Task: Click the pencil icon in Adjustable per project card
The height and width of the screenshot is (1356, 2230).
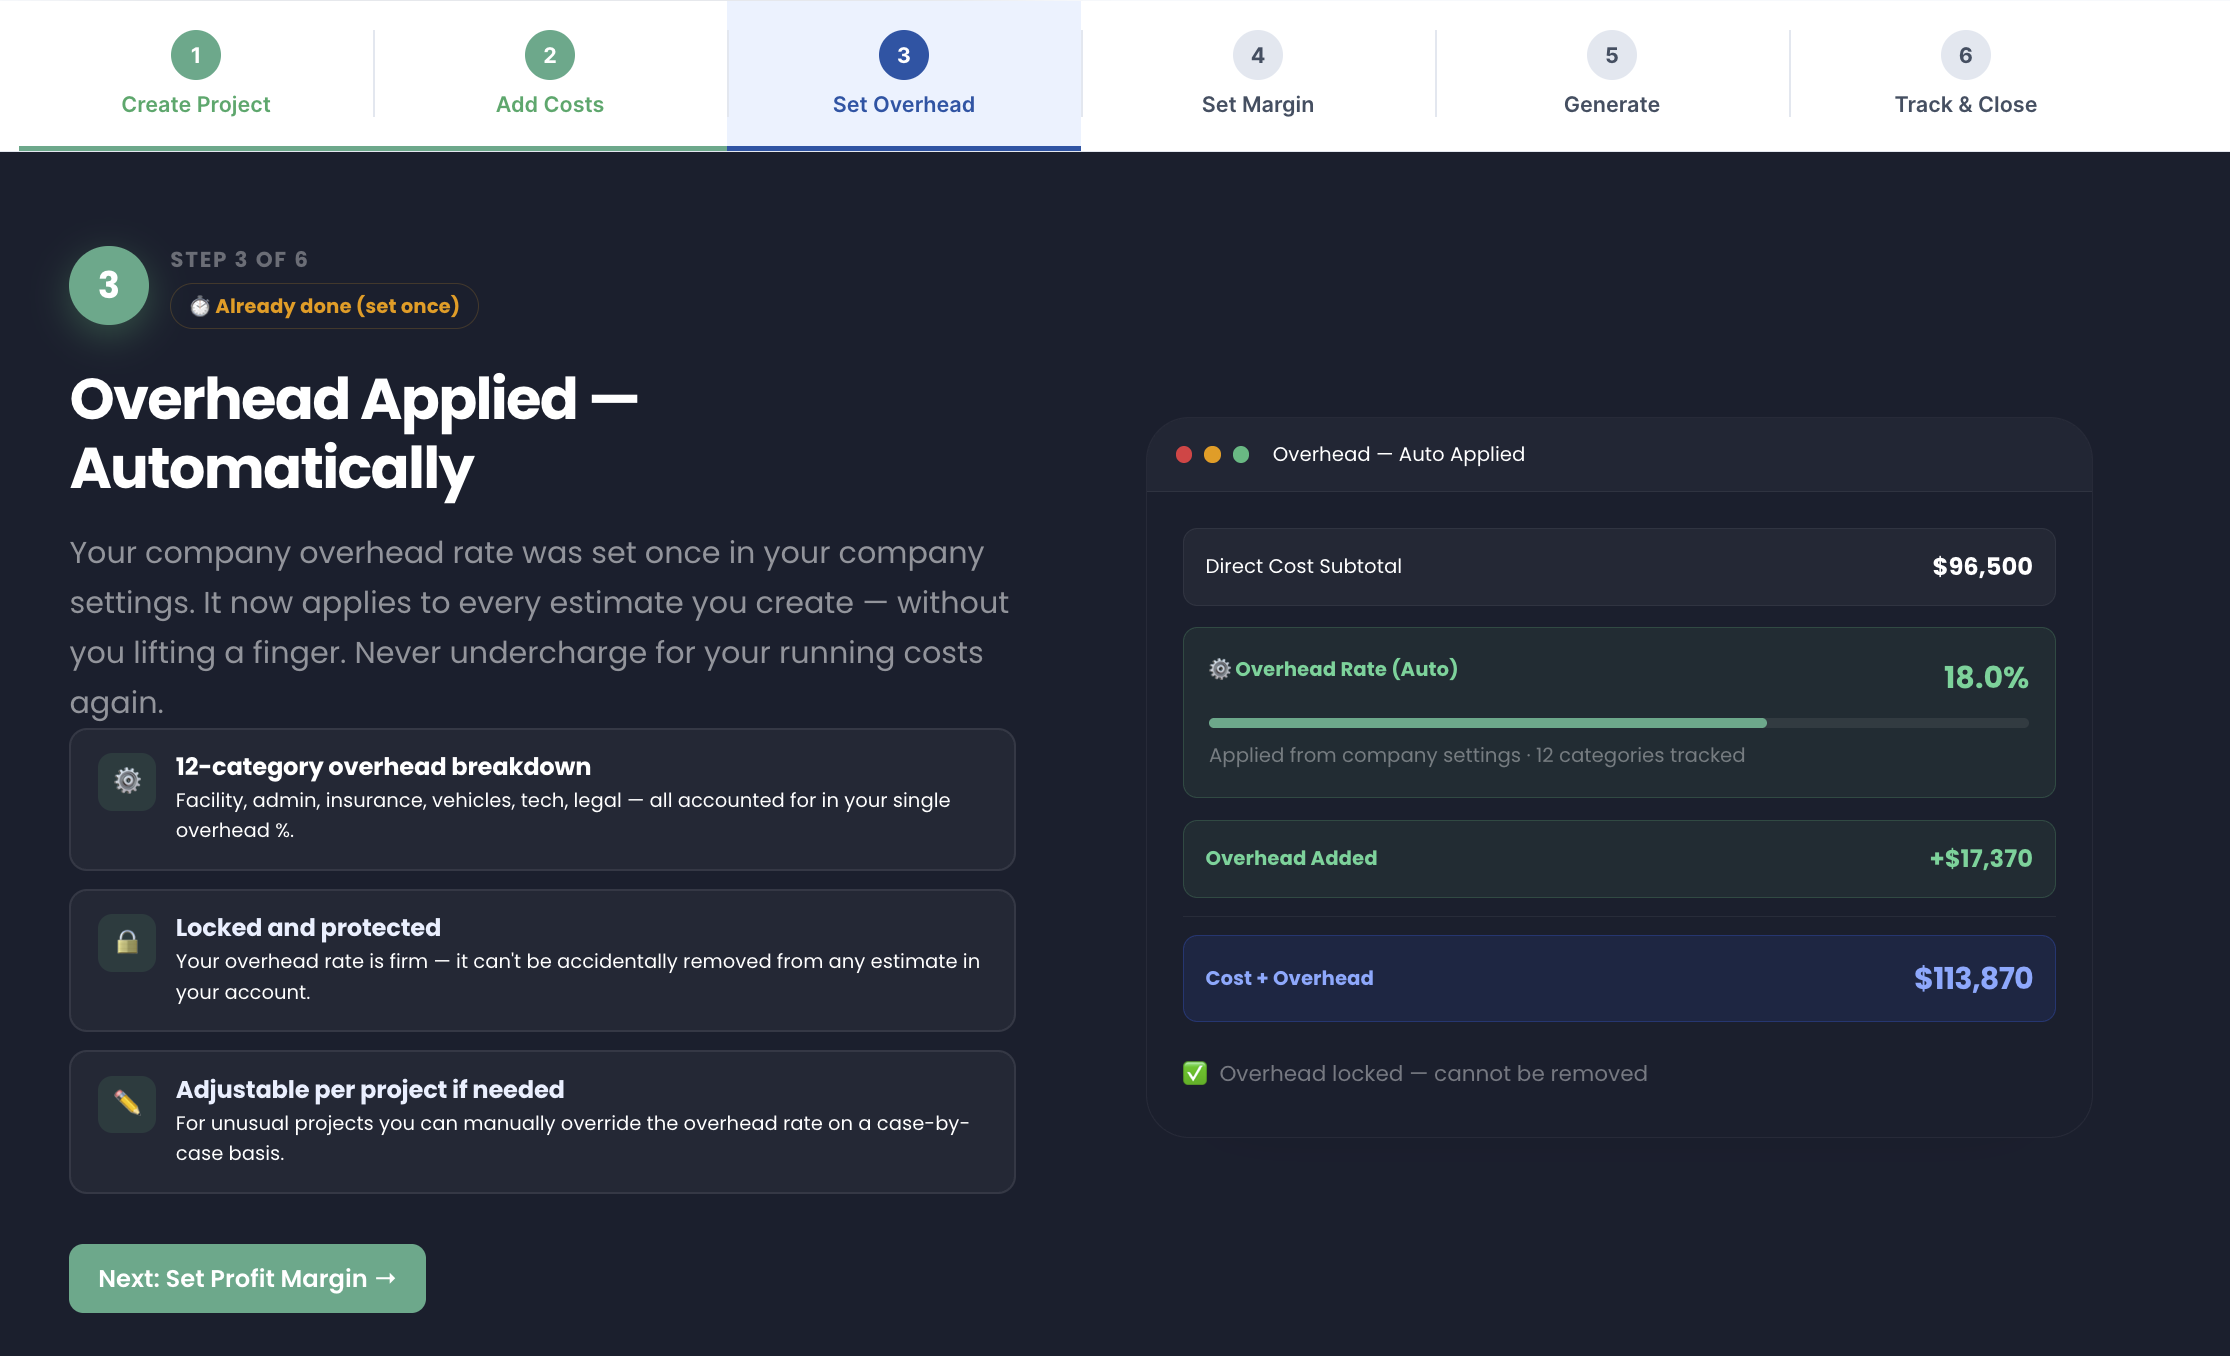Action: (127, 1104)
